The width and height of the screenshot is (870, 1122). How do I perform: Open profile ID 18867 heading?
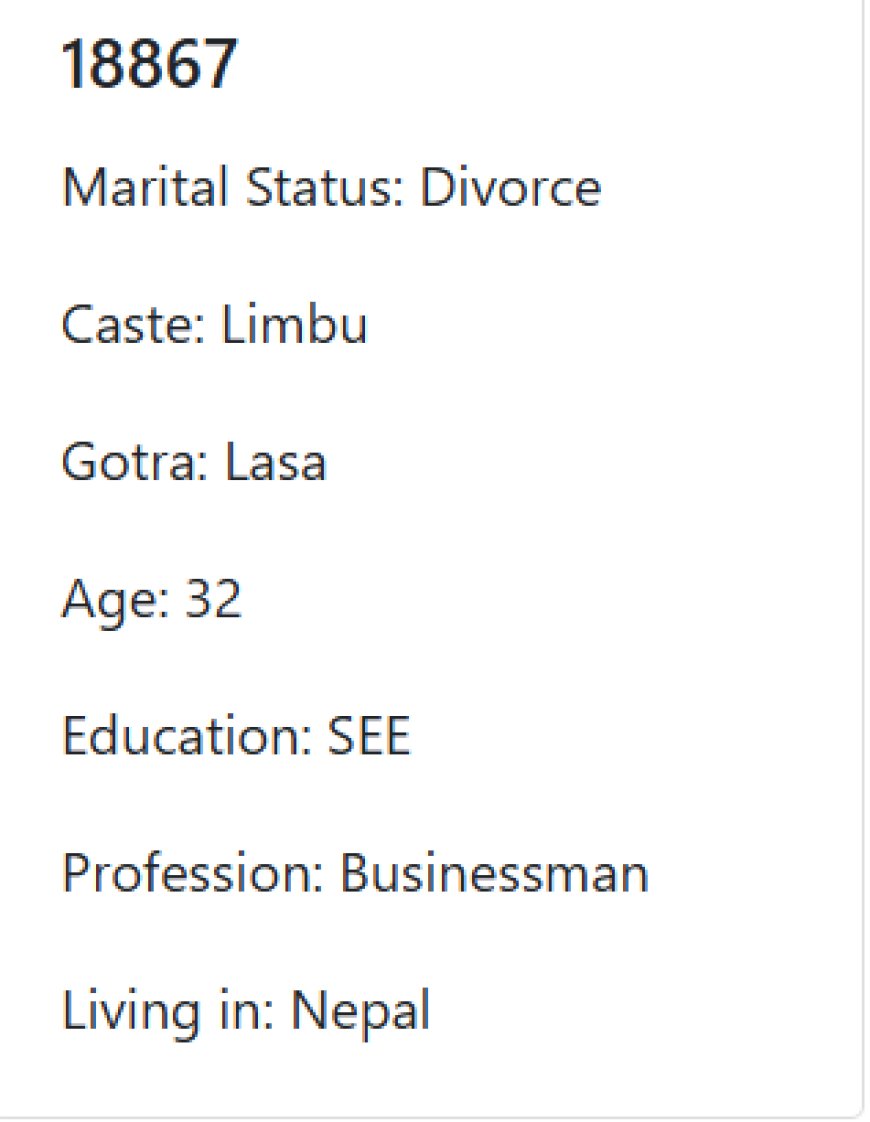point(150,64)
